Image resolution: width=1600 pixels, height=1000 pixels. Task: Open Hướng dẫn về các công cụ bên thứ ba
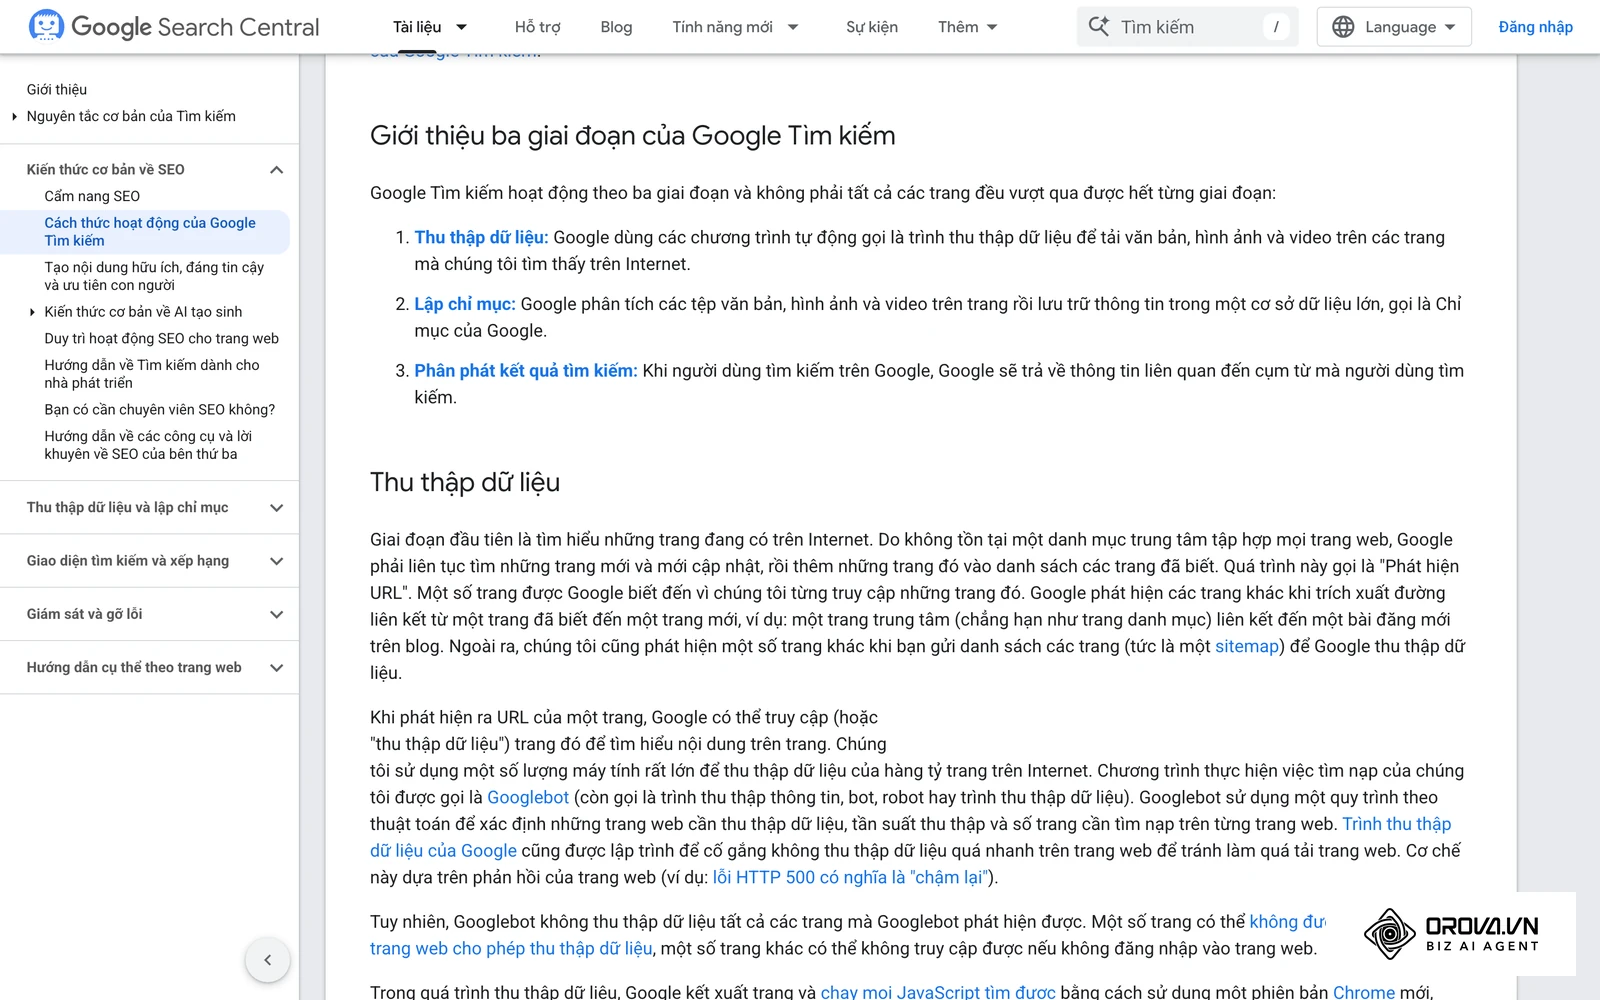tap(148, 445)
